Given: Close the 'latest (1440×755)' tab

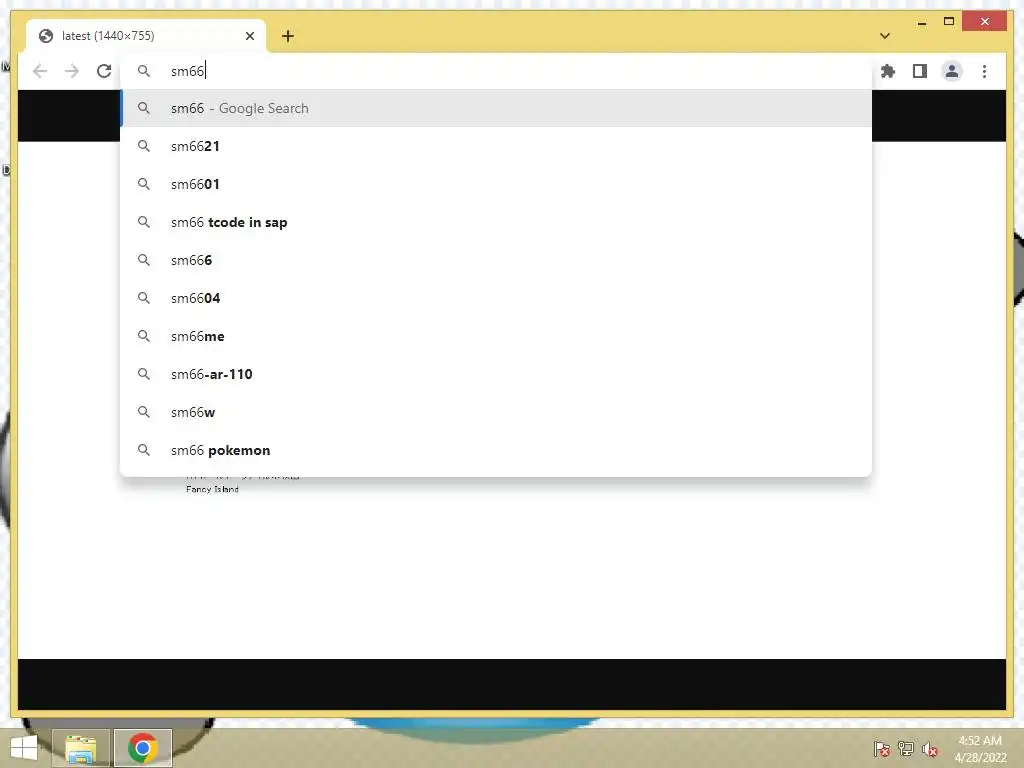Looking at the screenshot, I should point(249,36).
